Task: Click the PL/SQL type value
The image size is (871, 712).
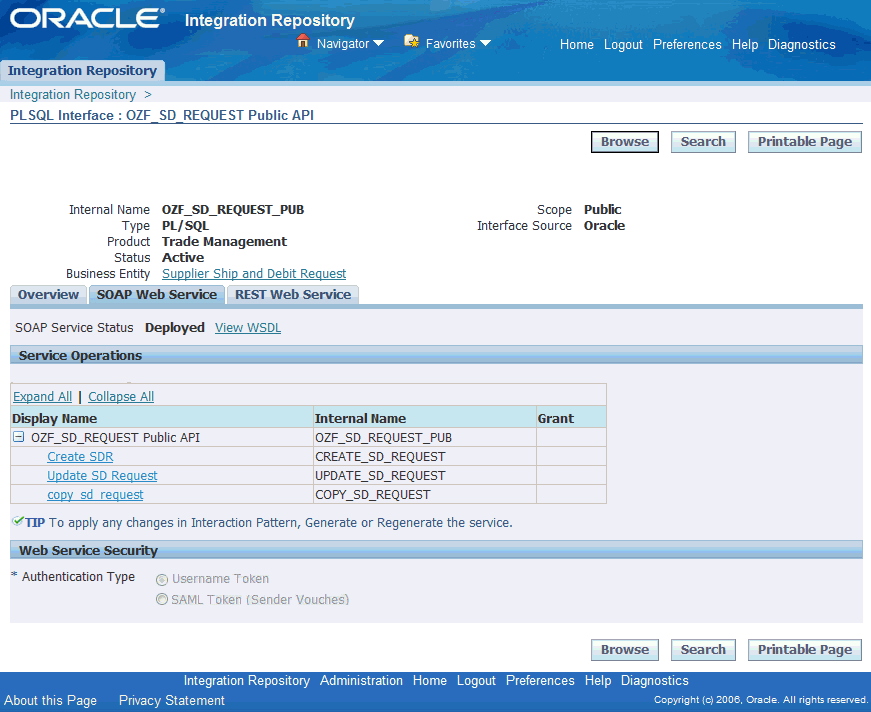Action: (x=186, y=226)
